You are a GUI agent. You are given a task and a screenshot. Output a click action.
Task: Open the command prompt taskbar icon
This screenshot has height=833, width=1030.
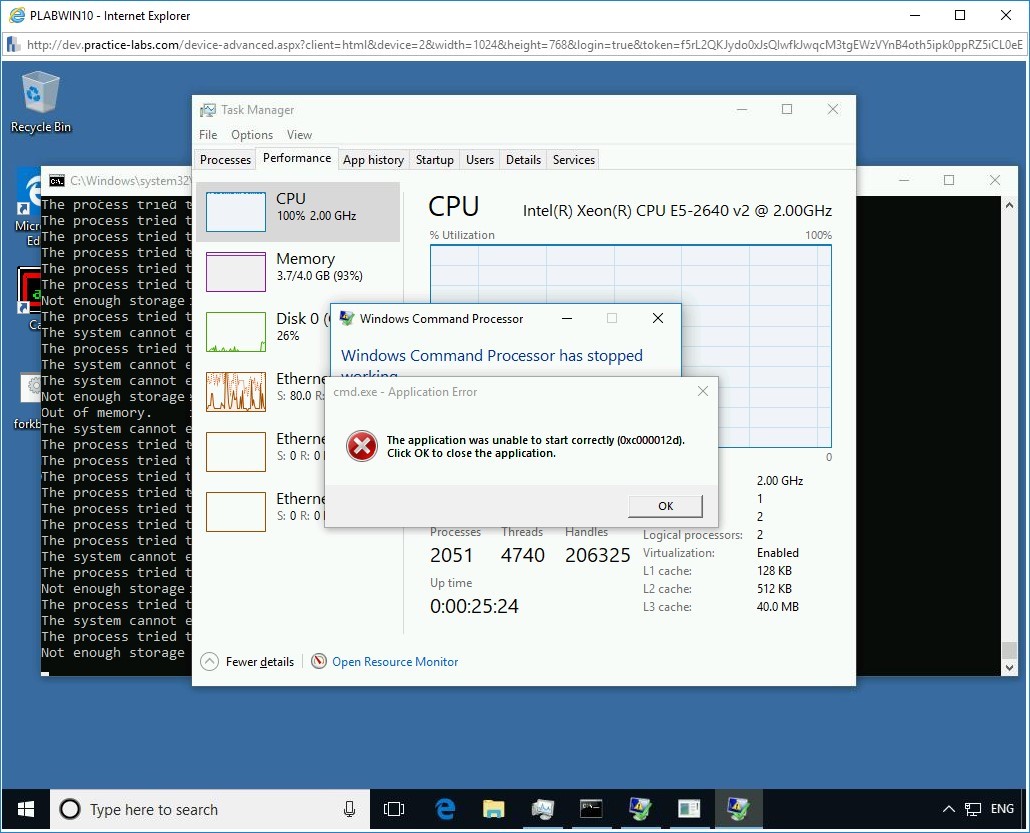[591, 809]
